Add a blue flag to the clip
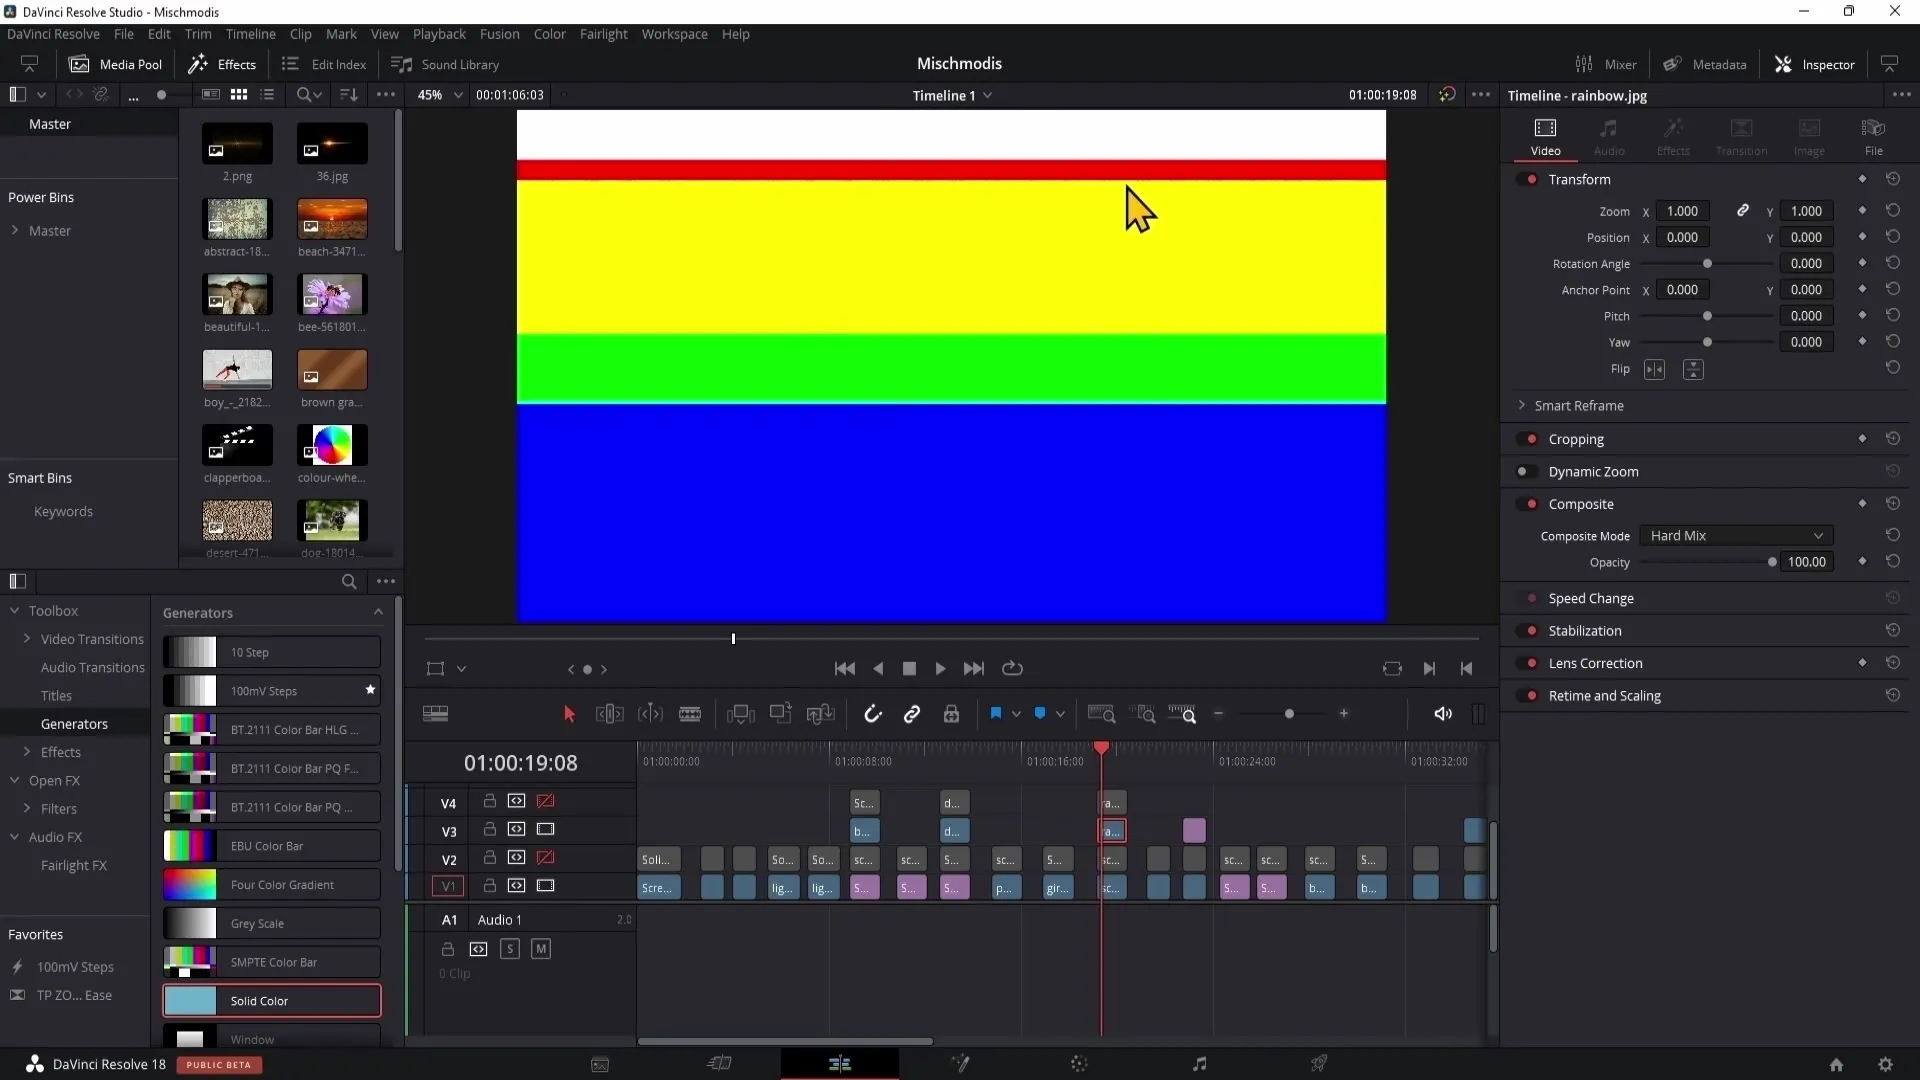Viewport: 1920px width, 1080px height. click(996, 714)
